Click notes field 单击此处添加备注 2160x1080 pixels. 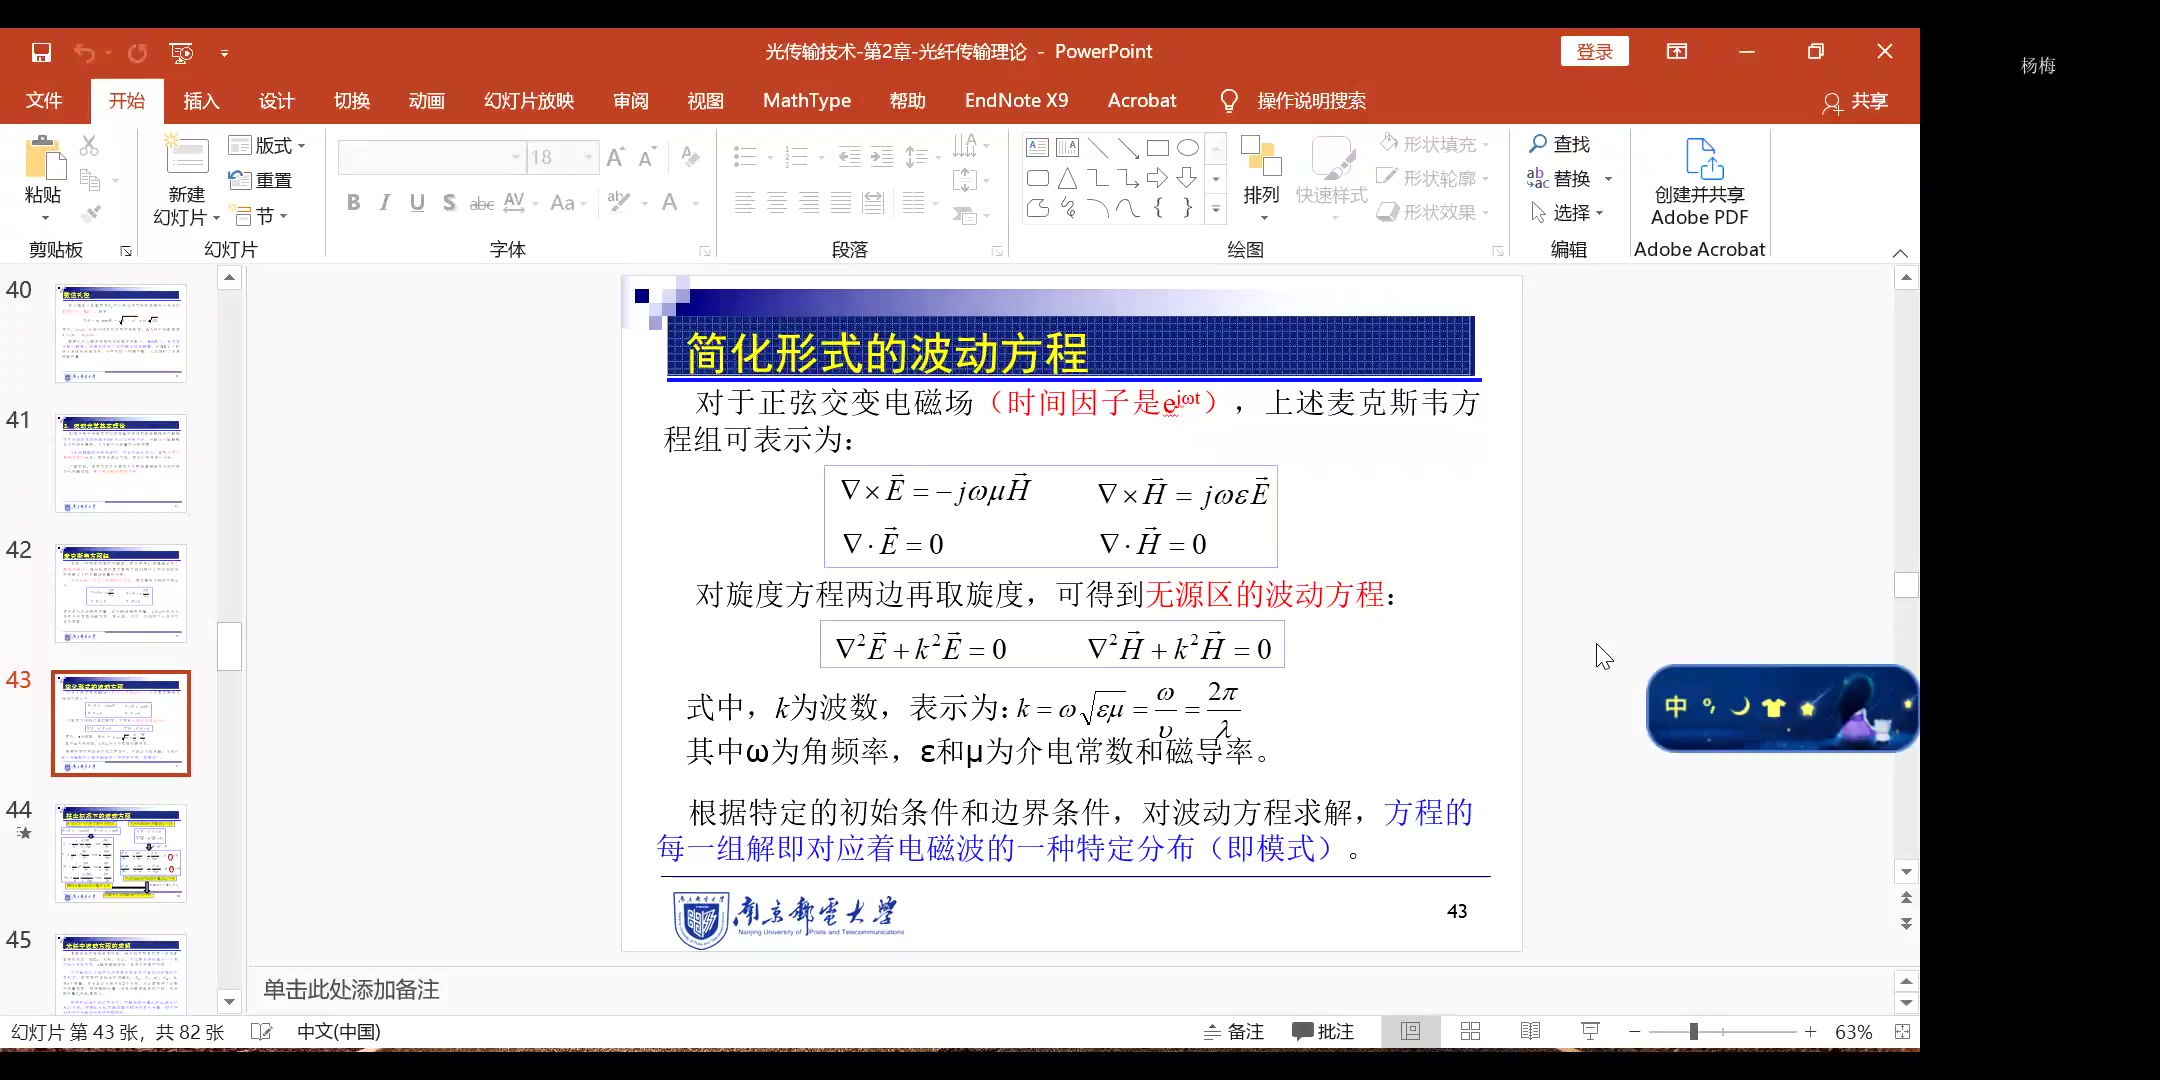pyautogui.click(x=351, y=989)
